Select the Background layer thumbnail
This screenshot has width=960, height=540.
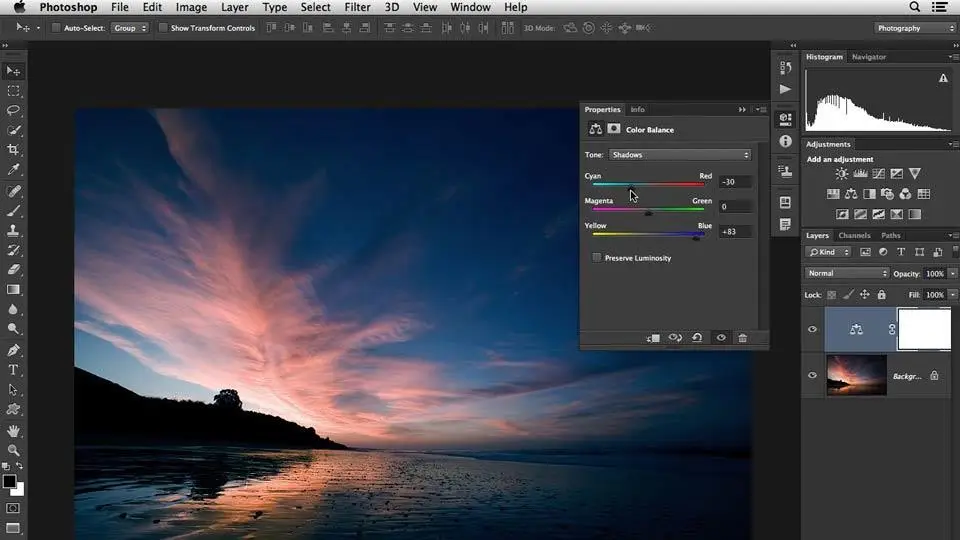pos(856,376)
